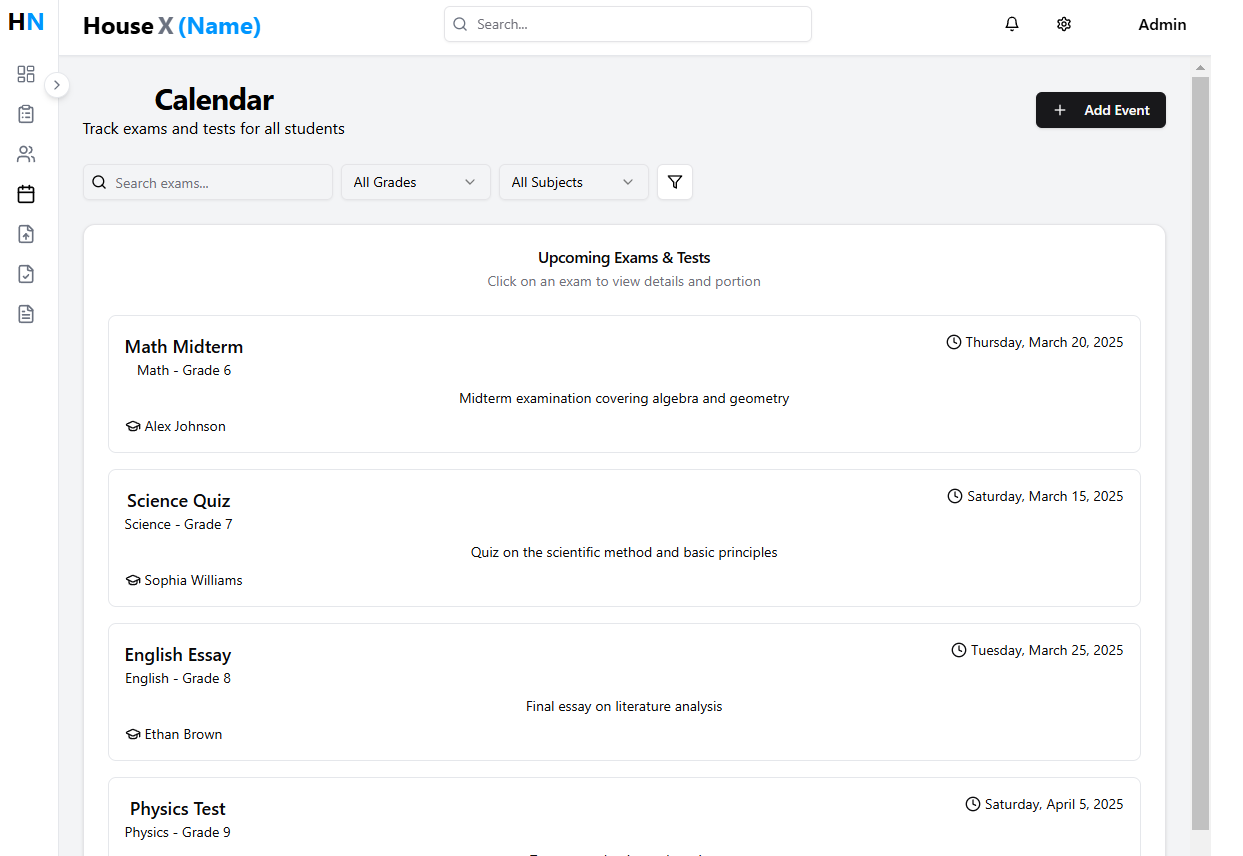Click the Science - Grade 7 label
This screenshot has width=1243, height=856.
(x=179, y=524)
